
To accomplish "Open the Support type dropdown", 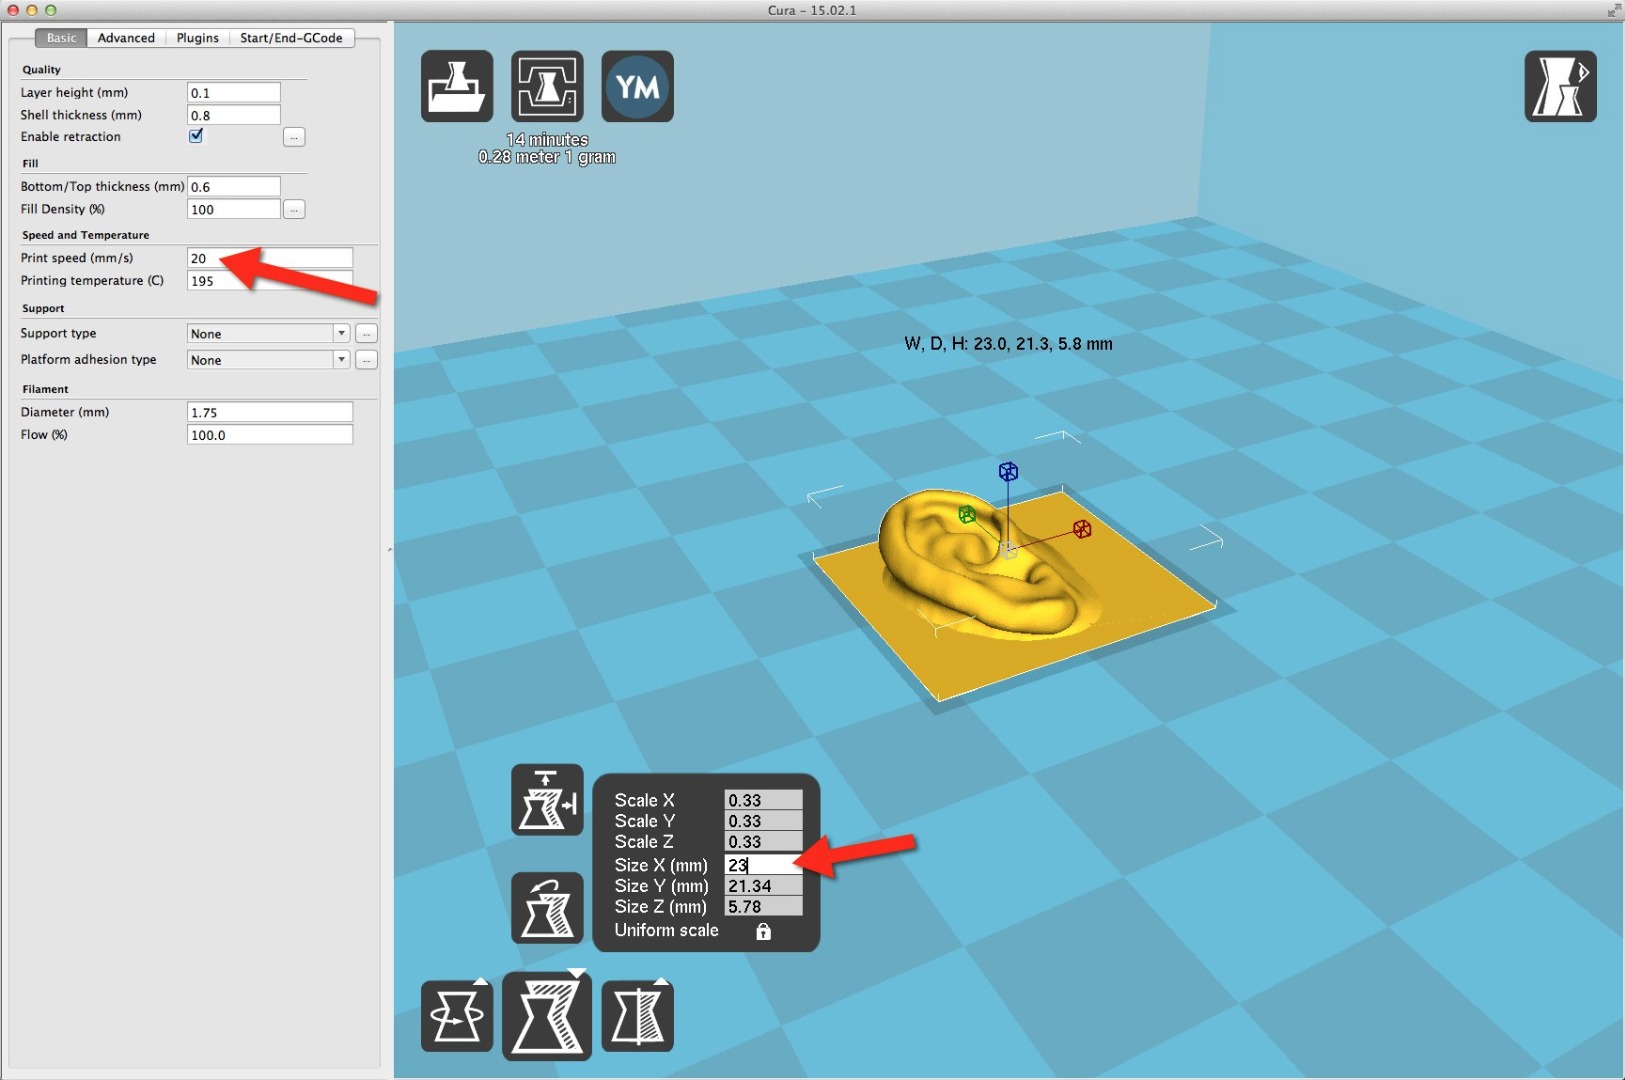I will coord(268,334).
